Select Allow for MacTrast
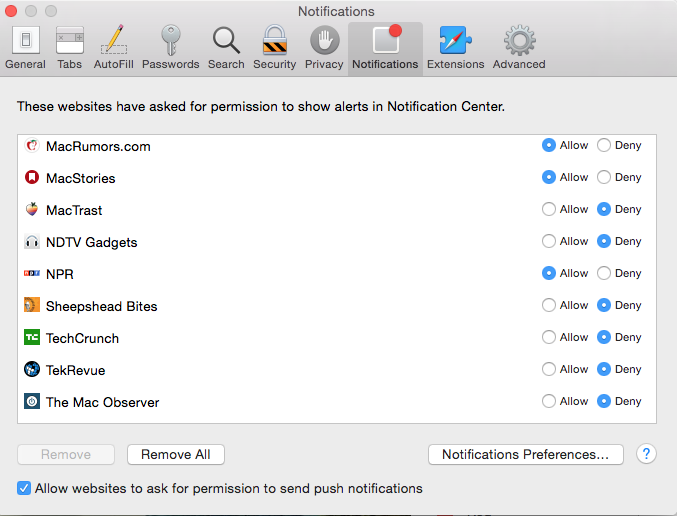Viewport: 677px width, 516px height. click(549, 209)
